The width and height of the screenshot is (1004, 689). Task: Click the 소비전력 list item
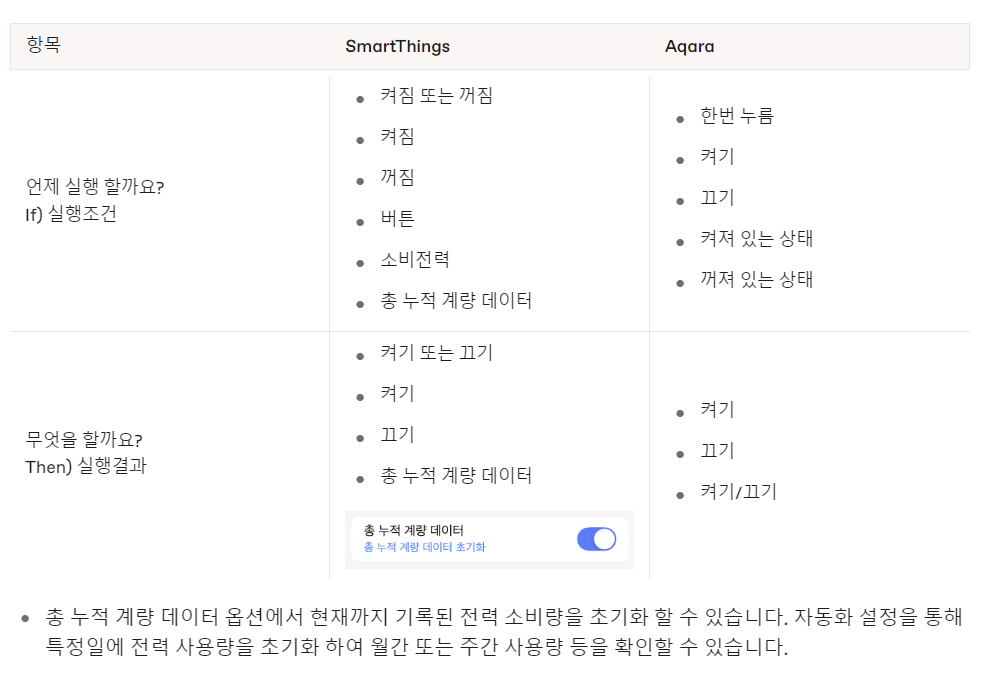pyautogui.click(x=414, y=260)
